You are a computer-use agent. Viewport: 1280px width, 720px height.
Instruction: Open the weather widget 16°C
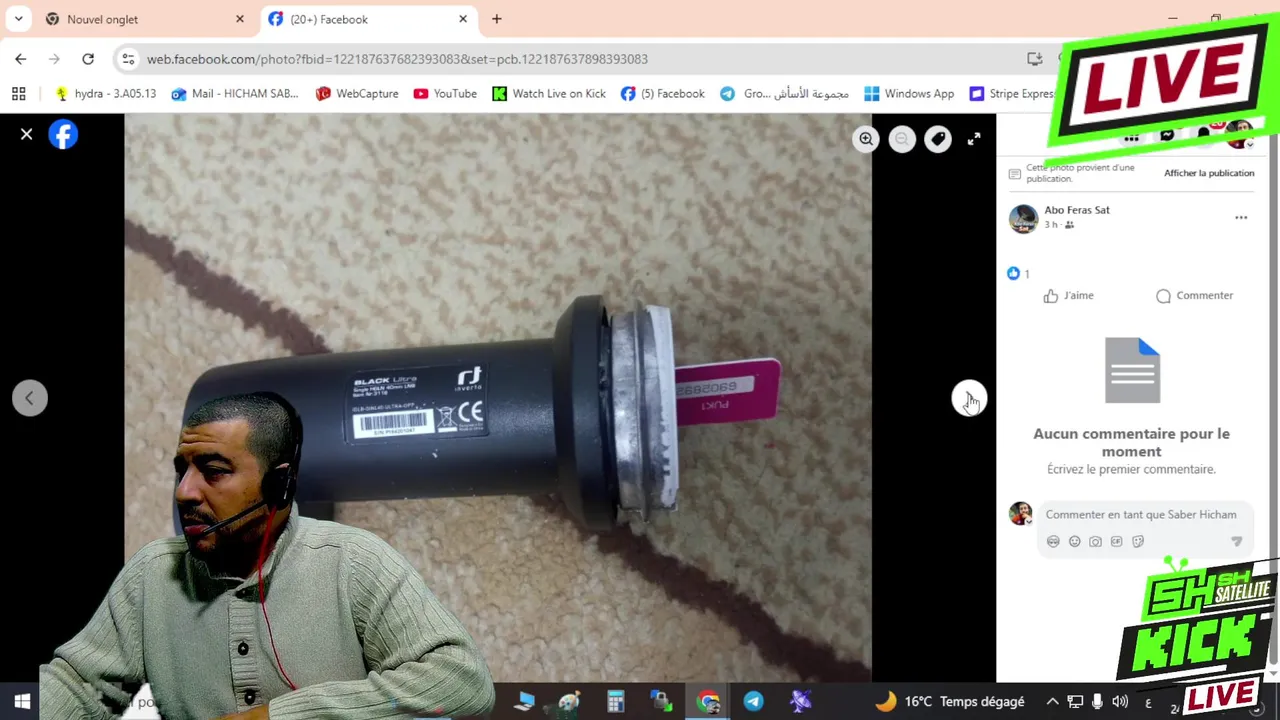(x=950, y=701)
